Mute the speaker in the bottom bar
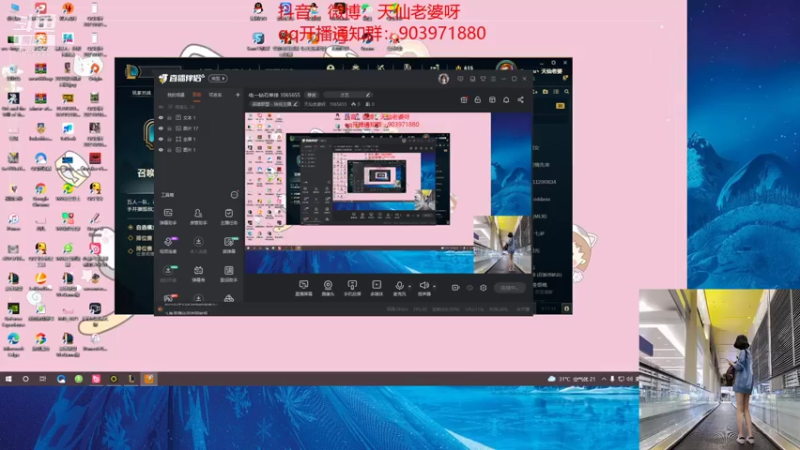800x450 pixels. tap(423, 285)
